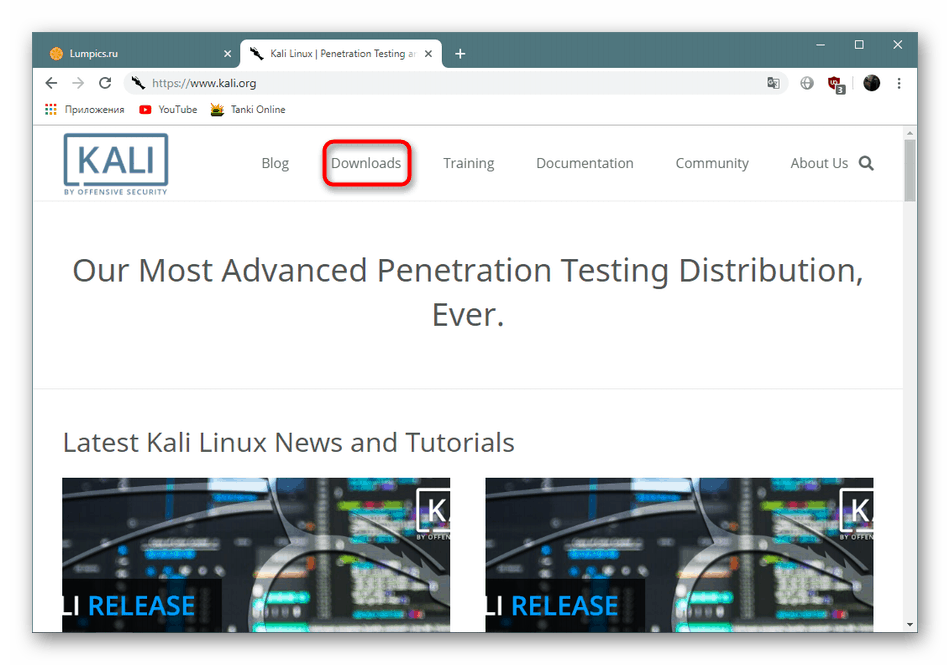Image resolution: width=950 pixels, height=665 pixels.
Task: Minimize the browser window
Action: pyautogui.click(x=820, y=45)
